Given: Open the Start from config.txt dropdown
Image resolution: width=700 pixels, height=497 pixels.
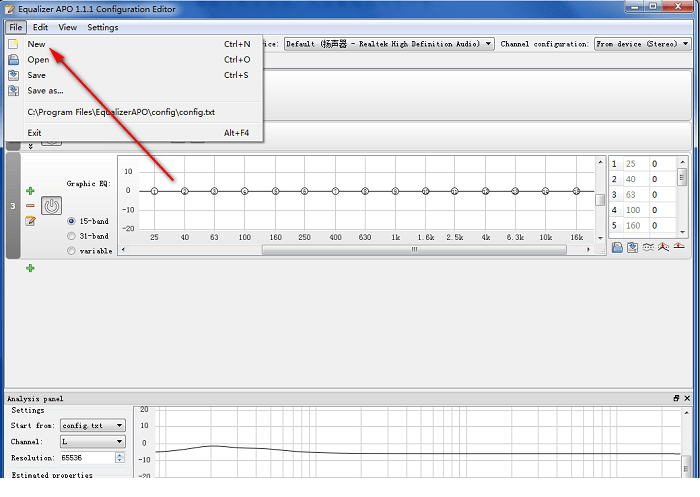Looking at the screenshot, I should 93,426.
